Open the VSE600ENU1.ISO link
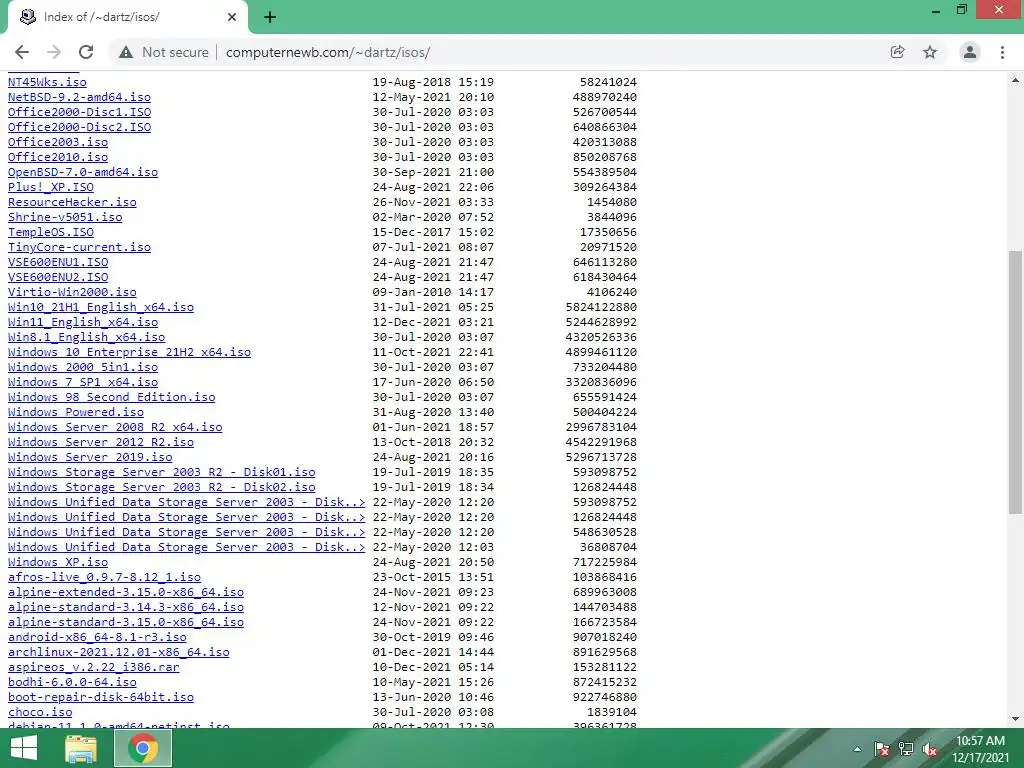The height and width of the screenshot is (768, 1024). point(58,262)
